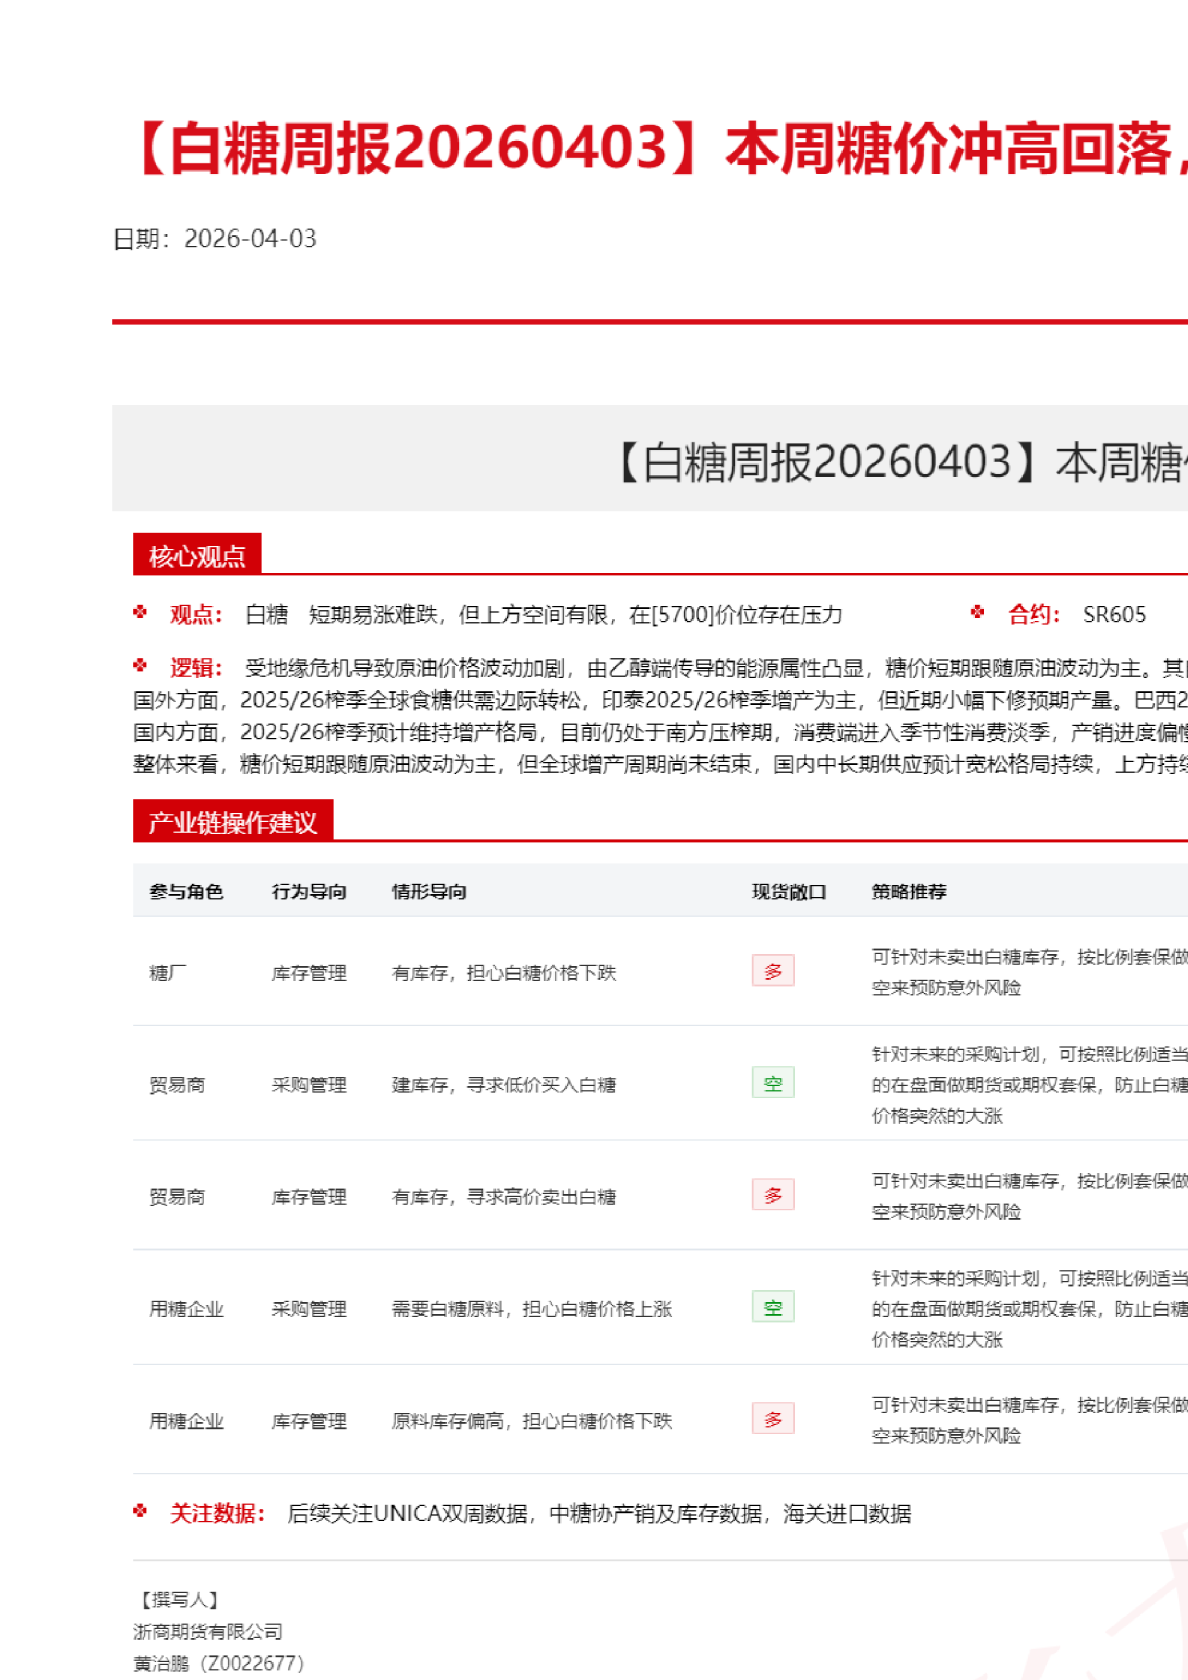Click the SR605 contract code
The image size is (1188, 1680).
click(x=1114, y=615)
